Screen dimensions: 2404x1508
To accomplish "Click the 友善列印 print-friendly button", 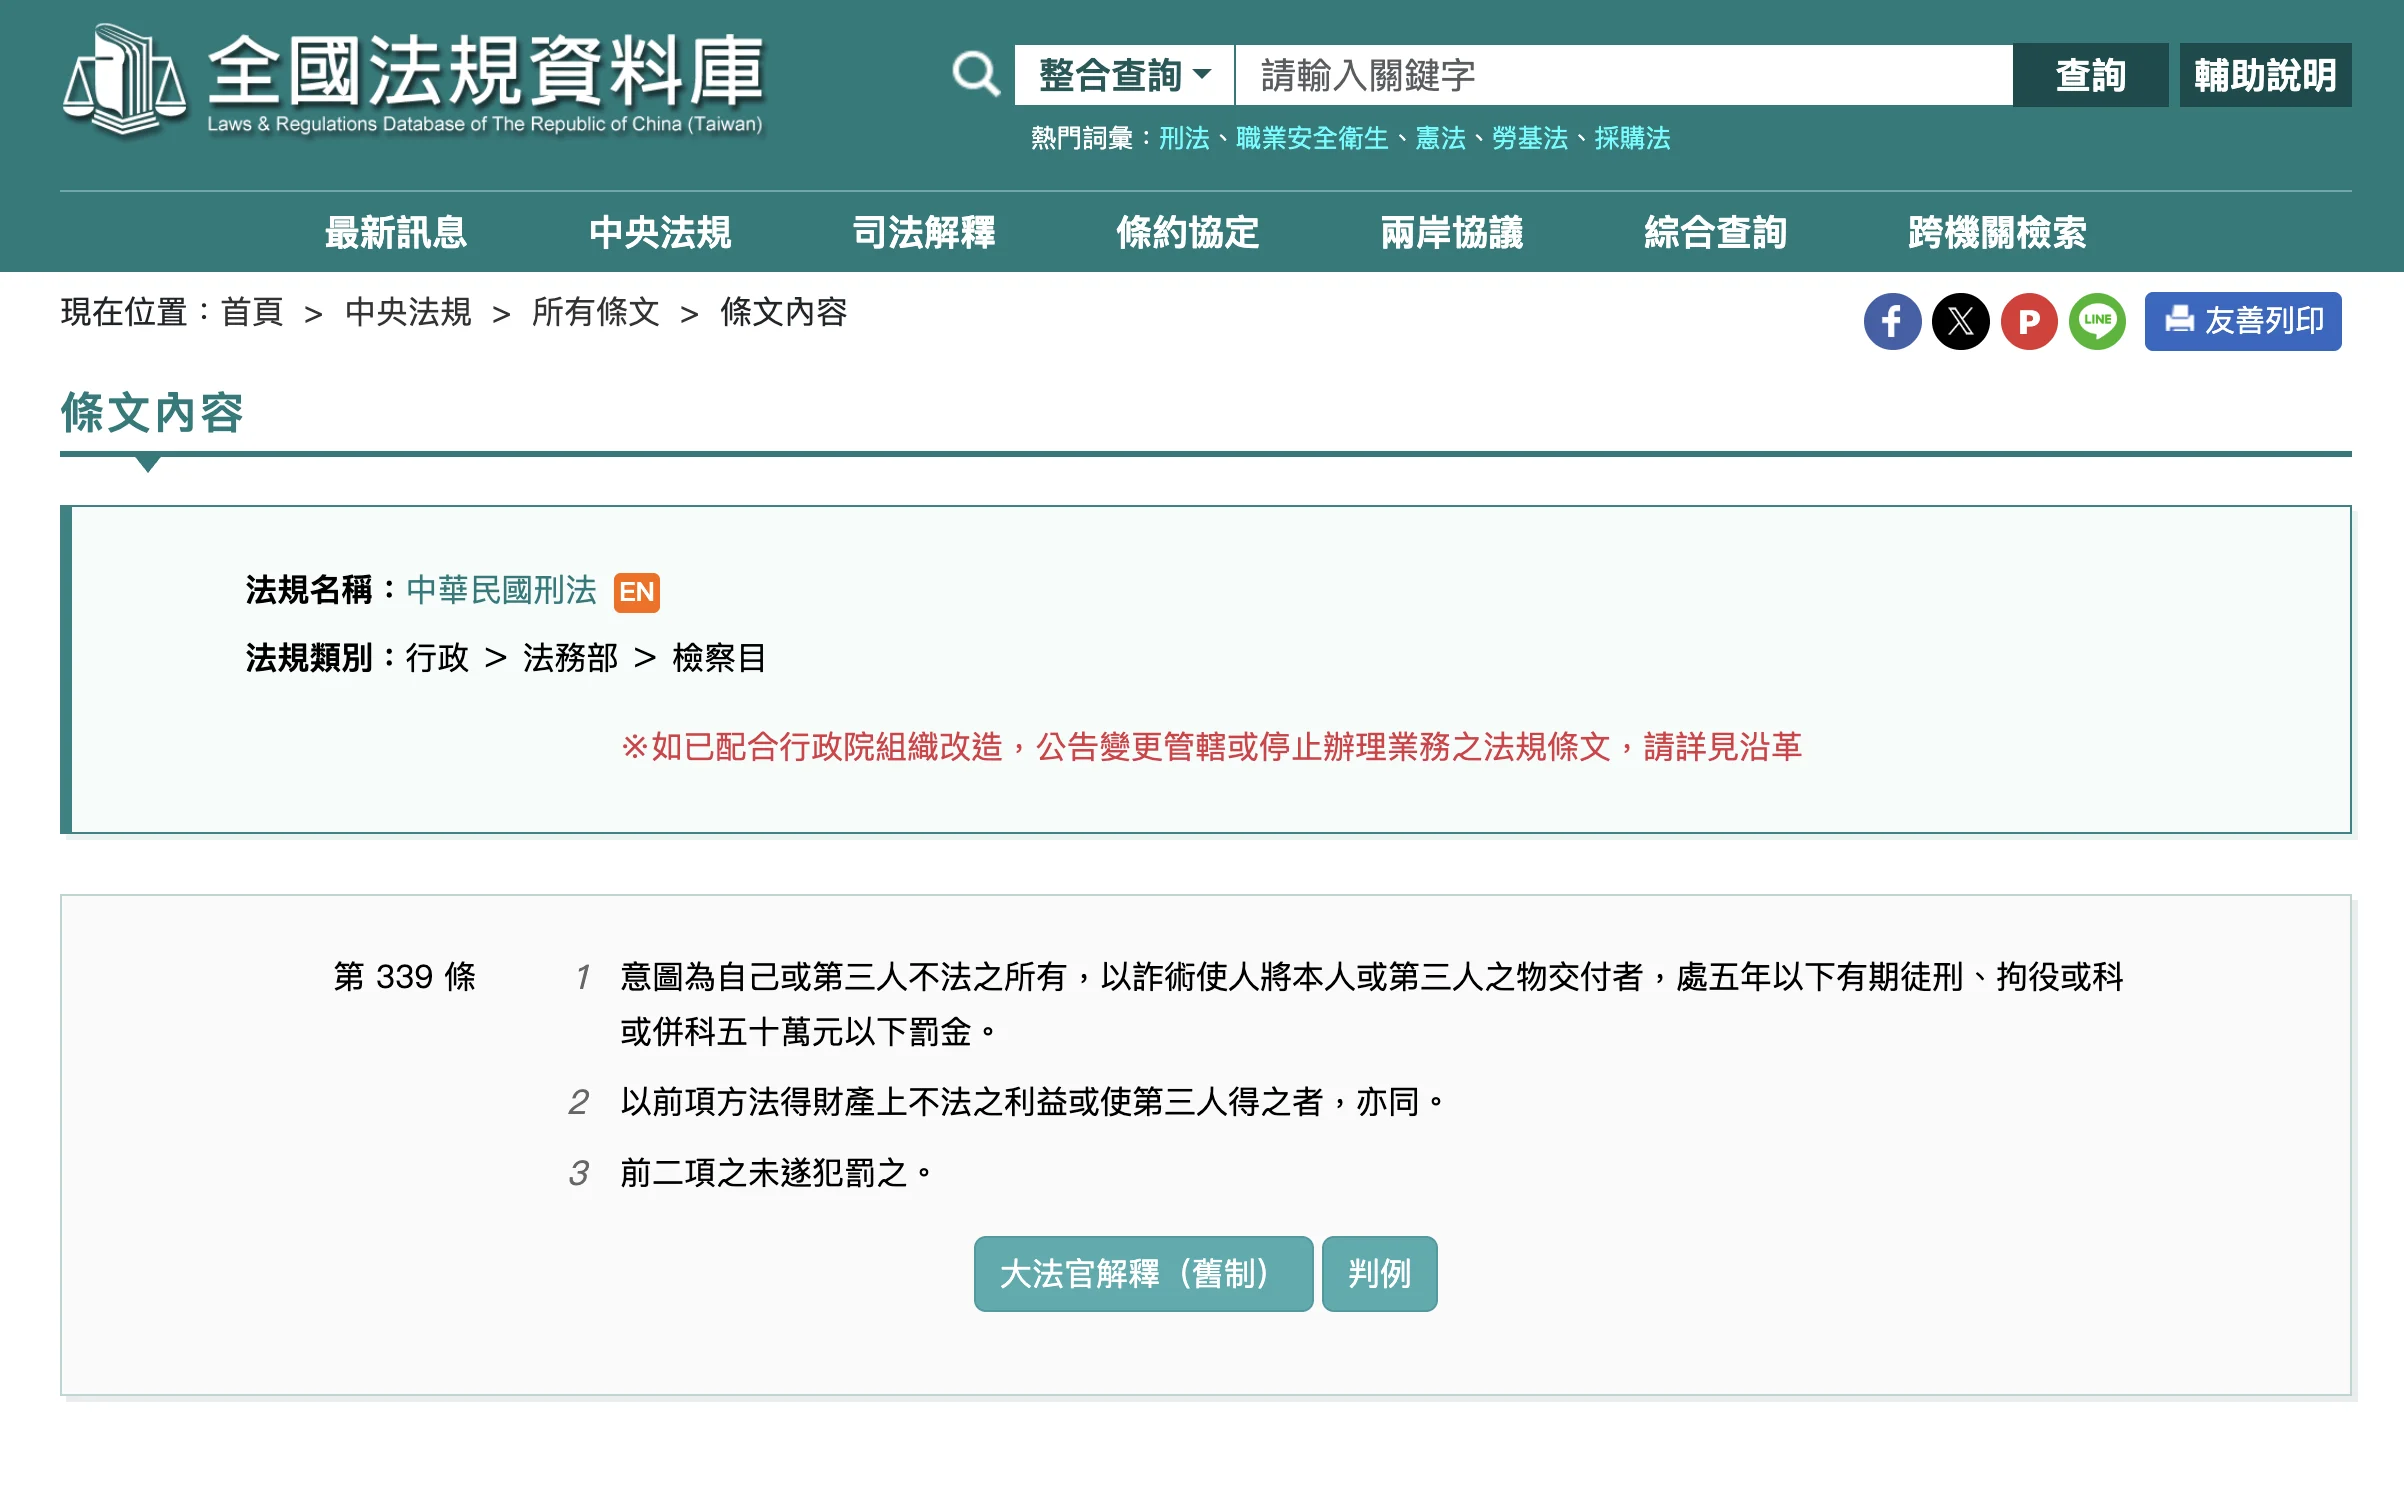I will (2243, 321).
